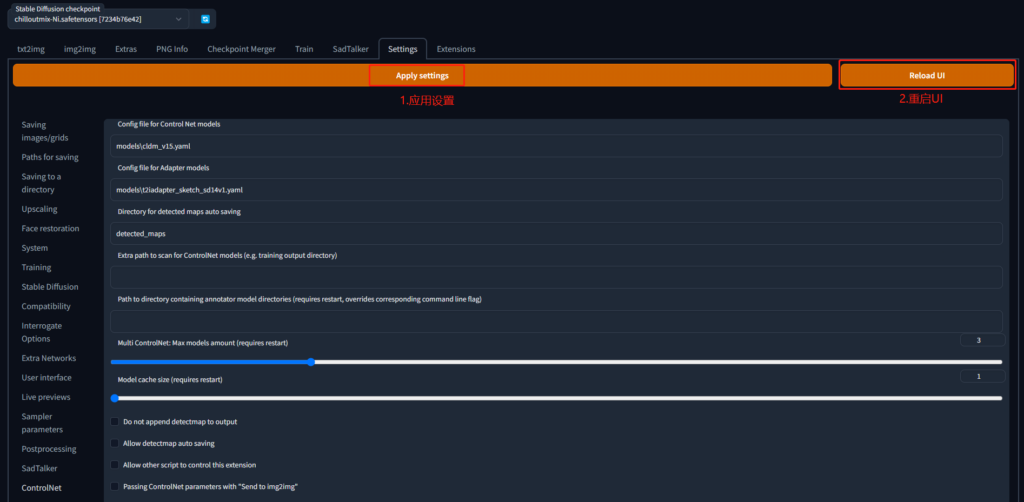Open the System settings section

(x=35, y=248)
